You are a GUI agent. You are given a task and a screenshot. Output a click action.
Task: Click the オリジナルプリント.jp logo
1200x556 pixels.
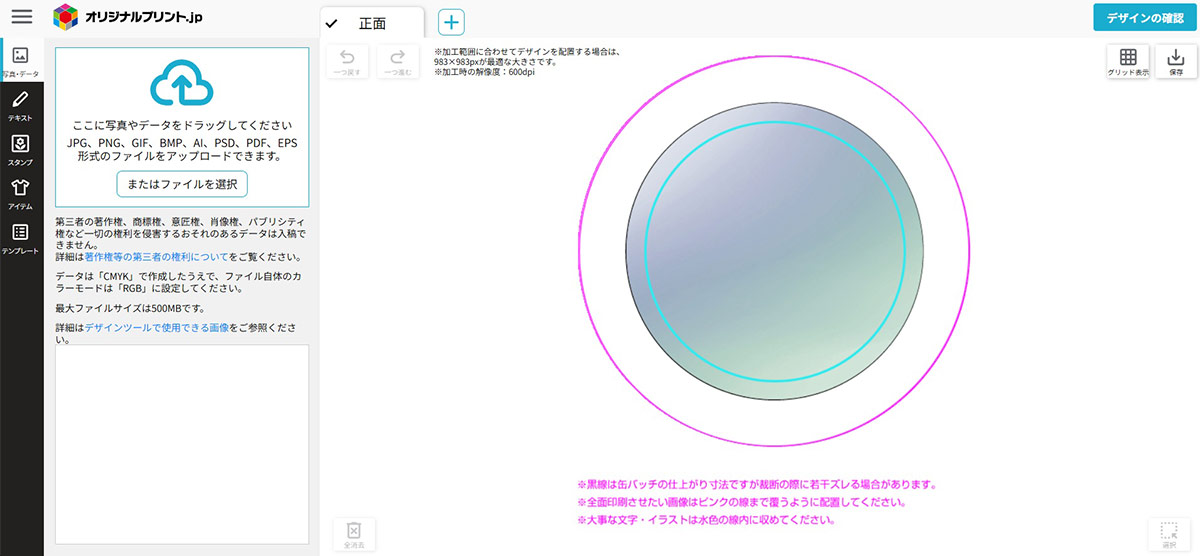pos(128,16)
